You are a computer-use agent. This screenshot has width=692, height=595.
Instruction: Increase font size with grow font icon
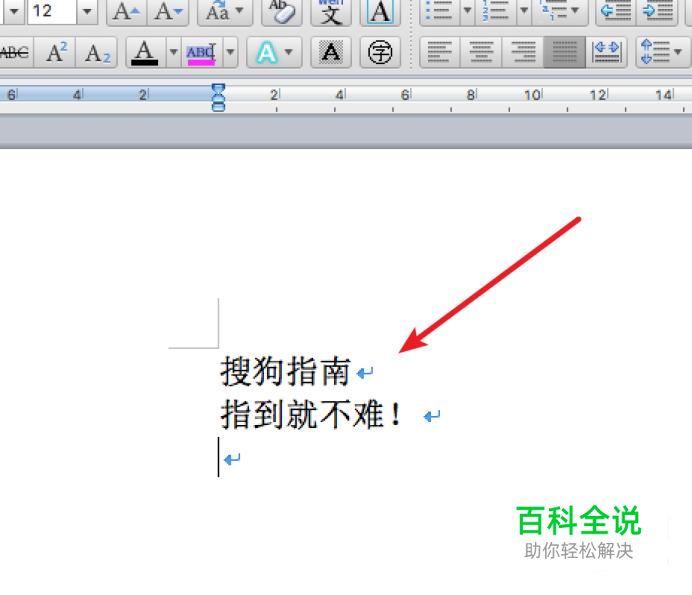coord(127,11)
